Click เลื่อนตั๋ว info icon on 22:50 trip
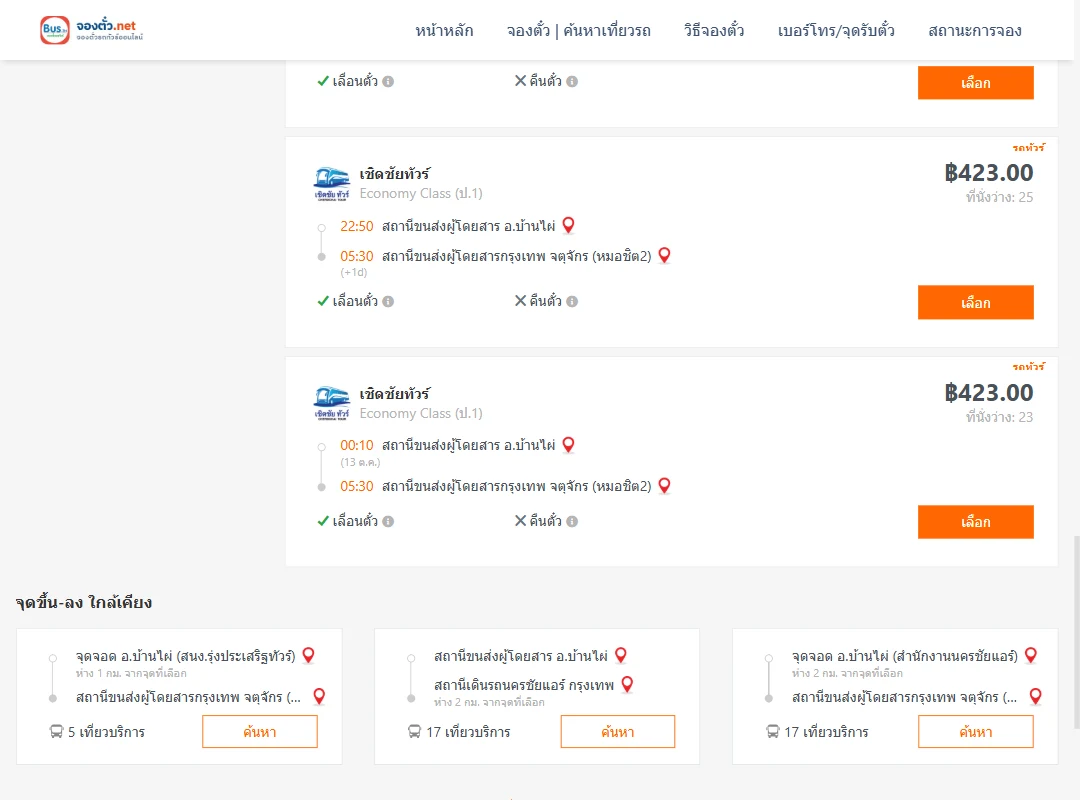This screenshot has width=1080, height=800. 388,301
